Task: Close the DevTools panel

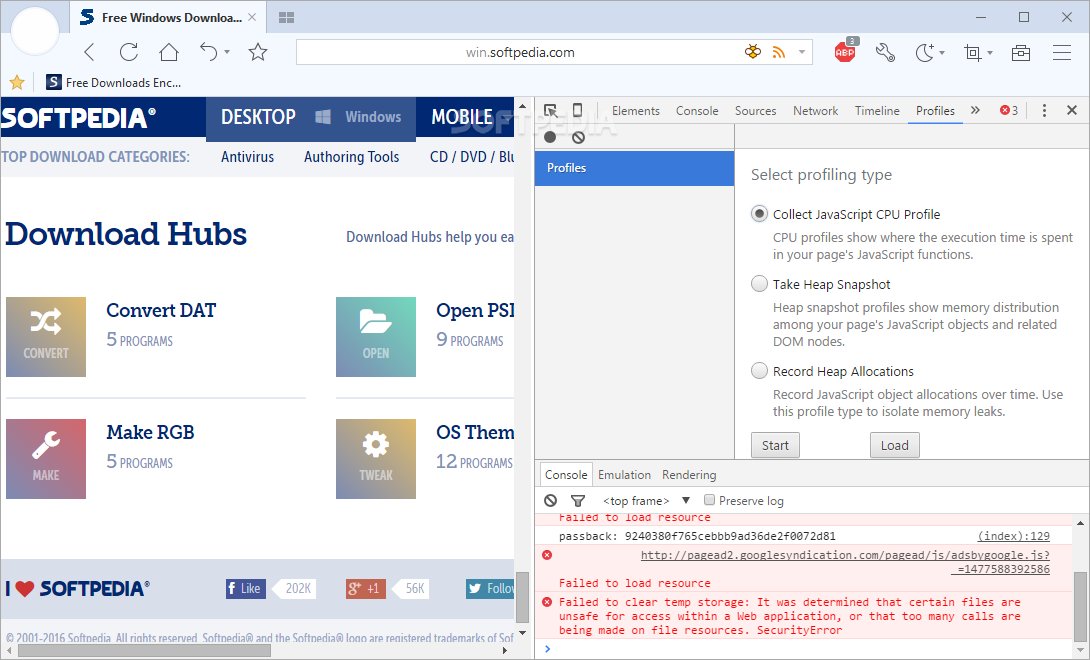Action: pyautogui.click(x=1072, y=110)
